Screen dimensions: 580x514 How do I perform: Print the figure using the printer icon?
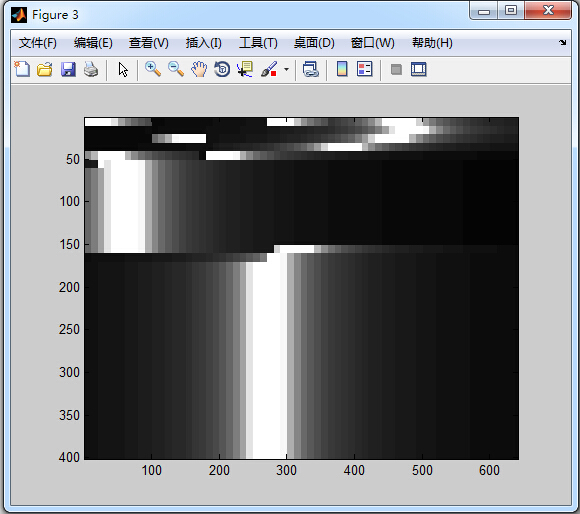[91, 69]
